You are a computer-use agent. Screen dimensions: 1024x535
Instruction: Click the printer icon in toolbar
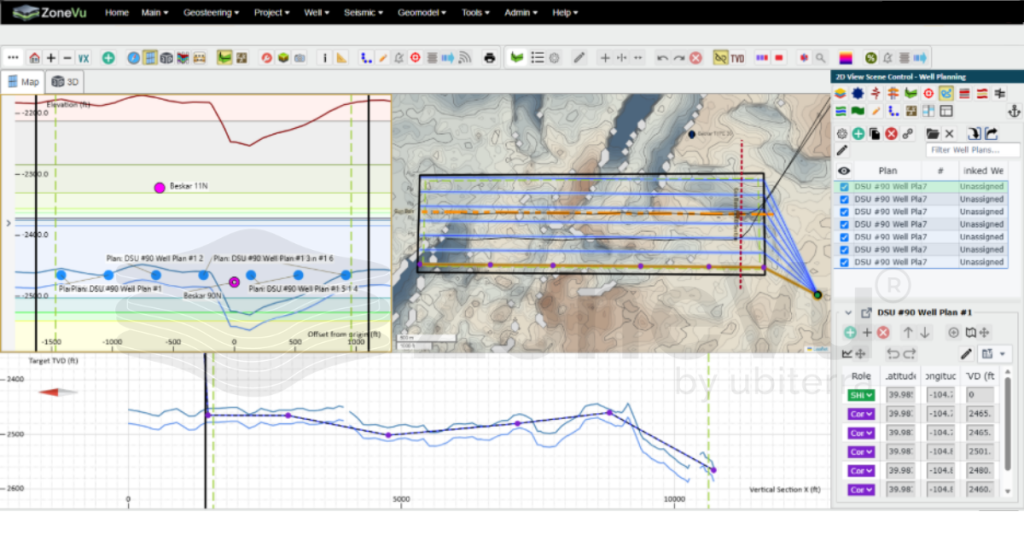coord(489,58)
